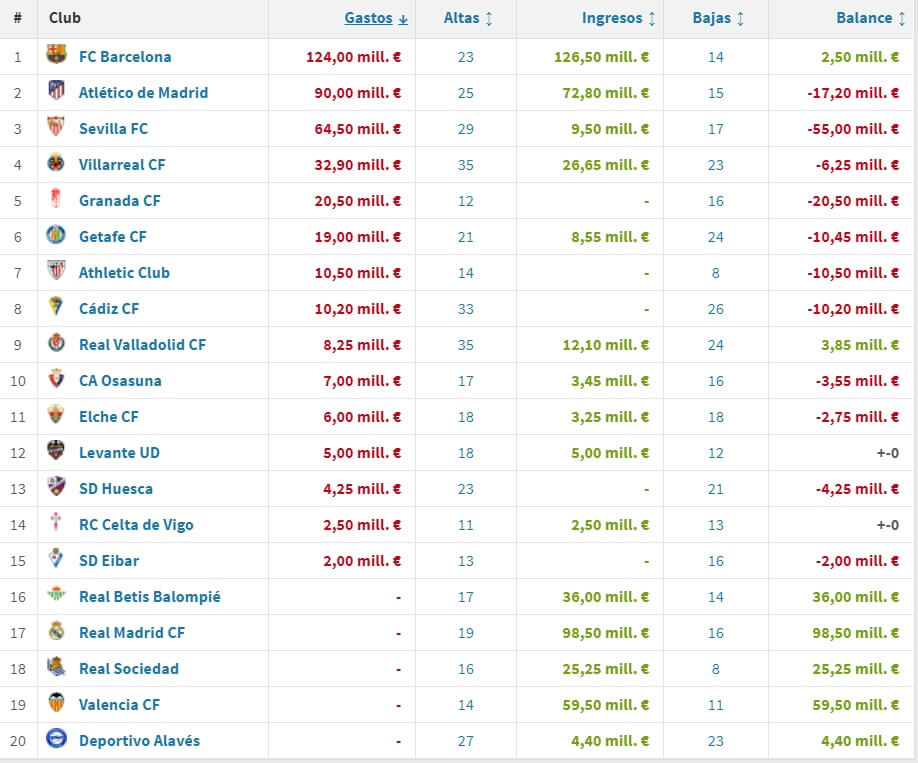918x763 pixels.
Task: Click the Real Betis Balompié crest
Action: [56, 594]
